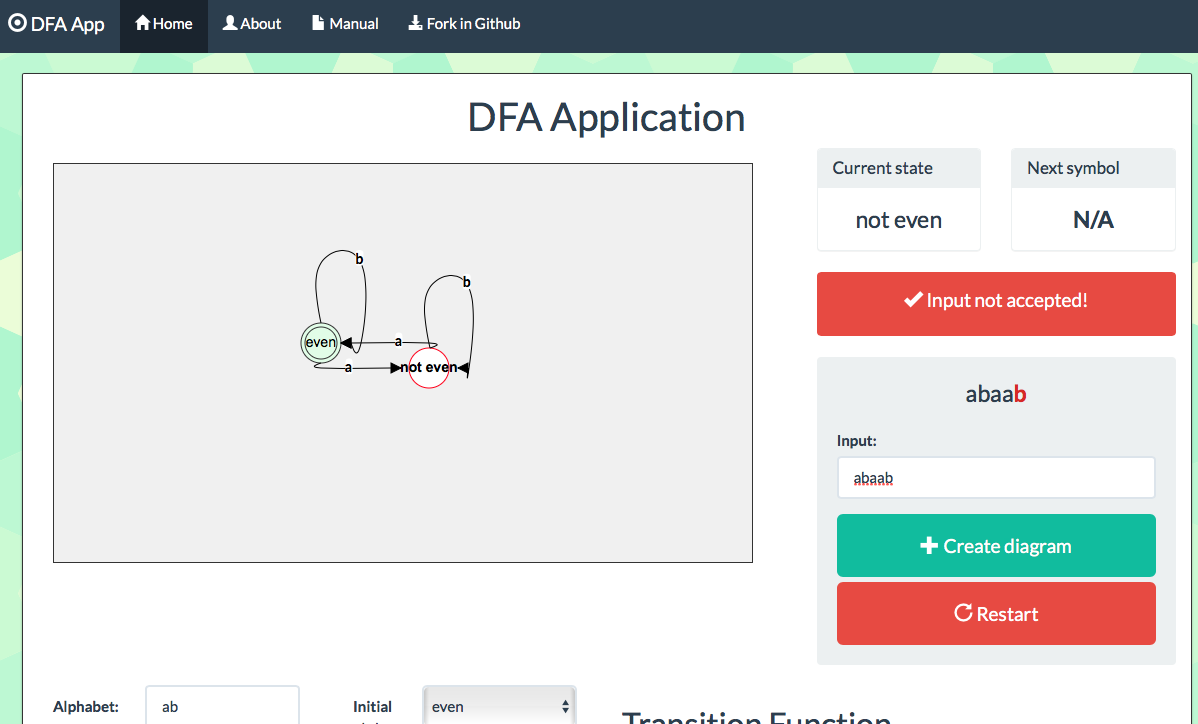Open the Initial state dropdown showing even
This screenshot has height=724, width=1198.
tap(499, 706)
